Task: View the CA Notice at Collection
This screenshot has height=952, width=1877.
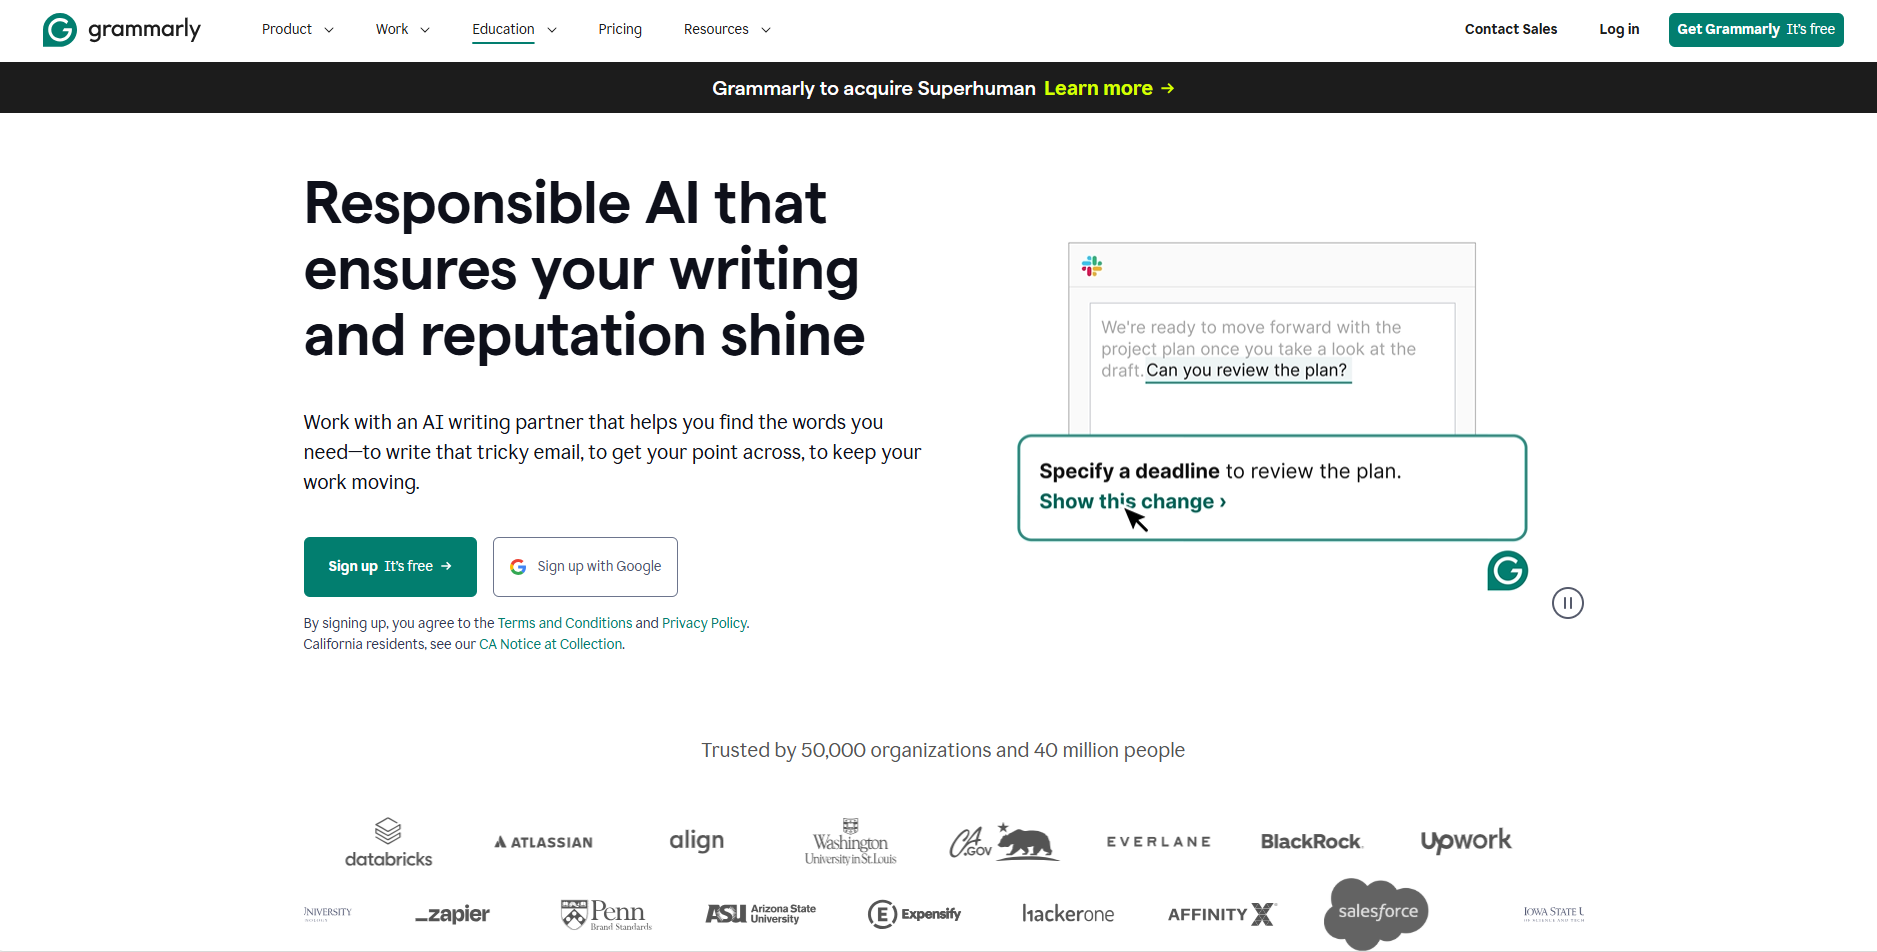Action: pyautogui.click(x=551, y=644)
